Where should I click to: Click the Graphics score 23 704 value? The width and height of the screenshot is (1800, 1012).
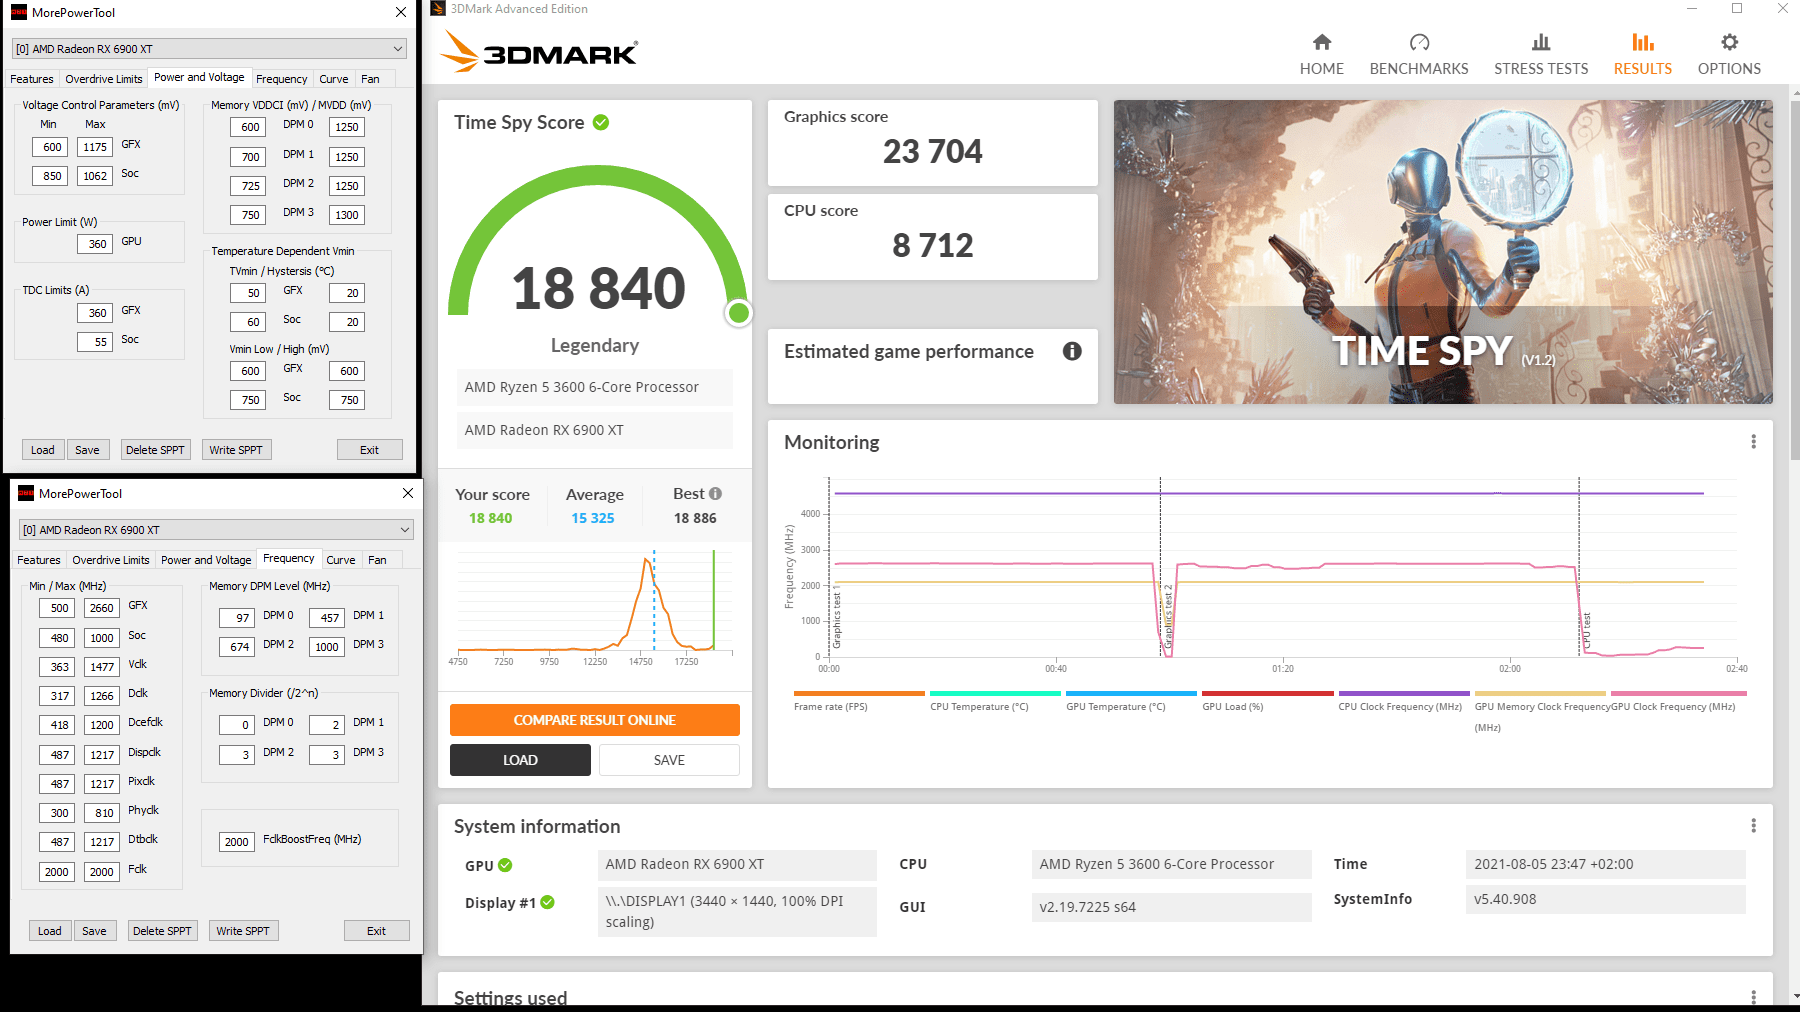tap(932, 151)
